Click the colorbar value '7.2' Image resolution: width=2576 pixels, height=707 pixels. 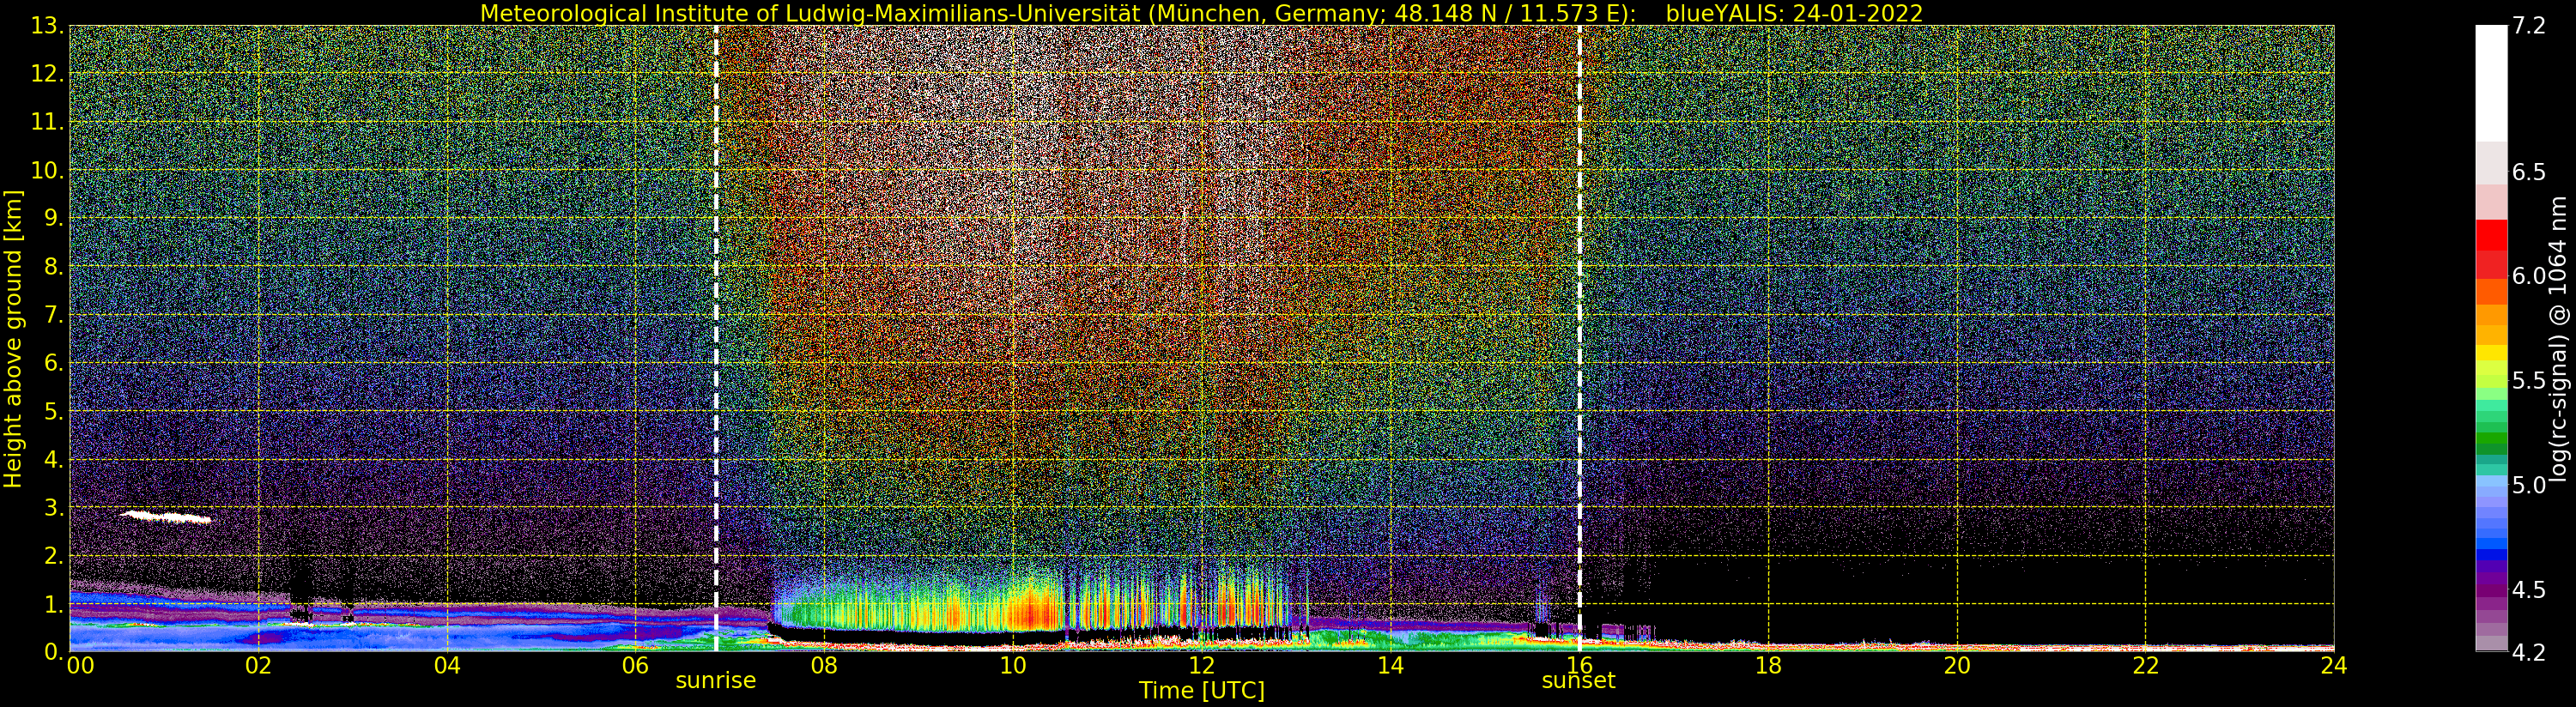click(2529, 26)
